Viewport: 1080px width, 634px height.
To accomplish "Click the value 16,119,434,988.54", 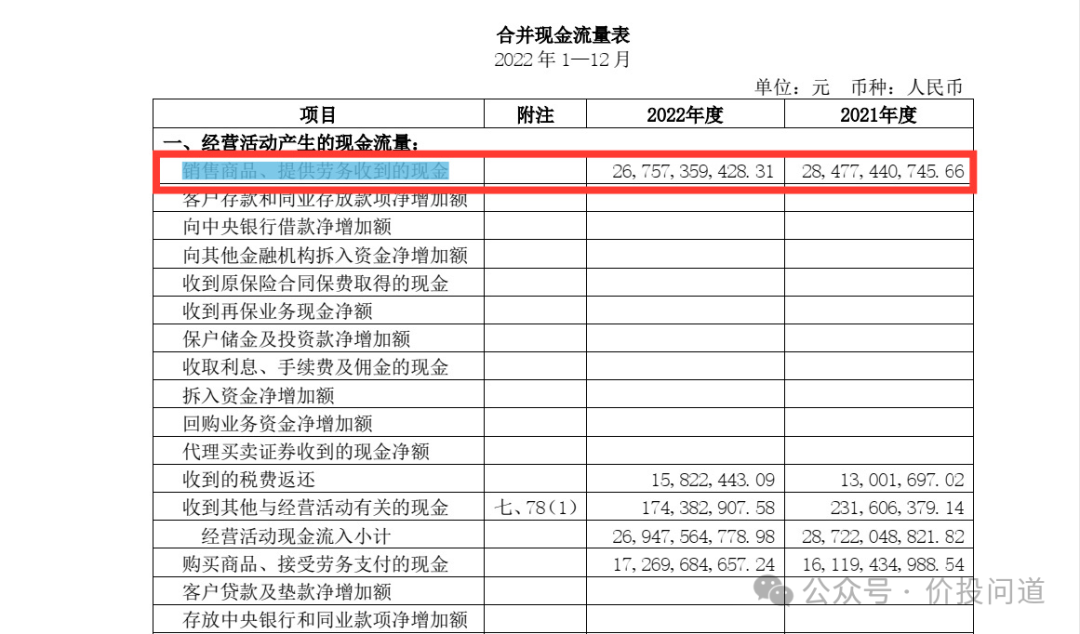I will click(883, 564).
